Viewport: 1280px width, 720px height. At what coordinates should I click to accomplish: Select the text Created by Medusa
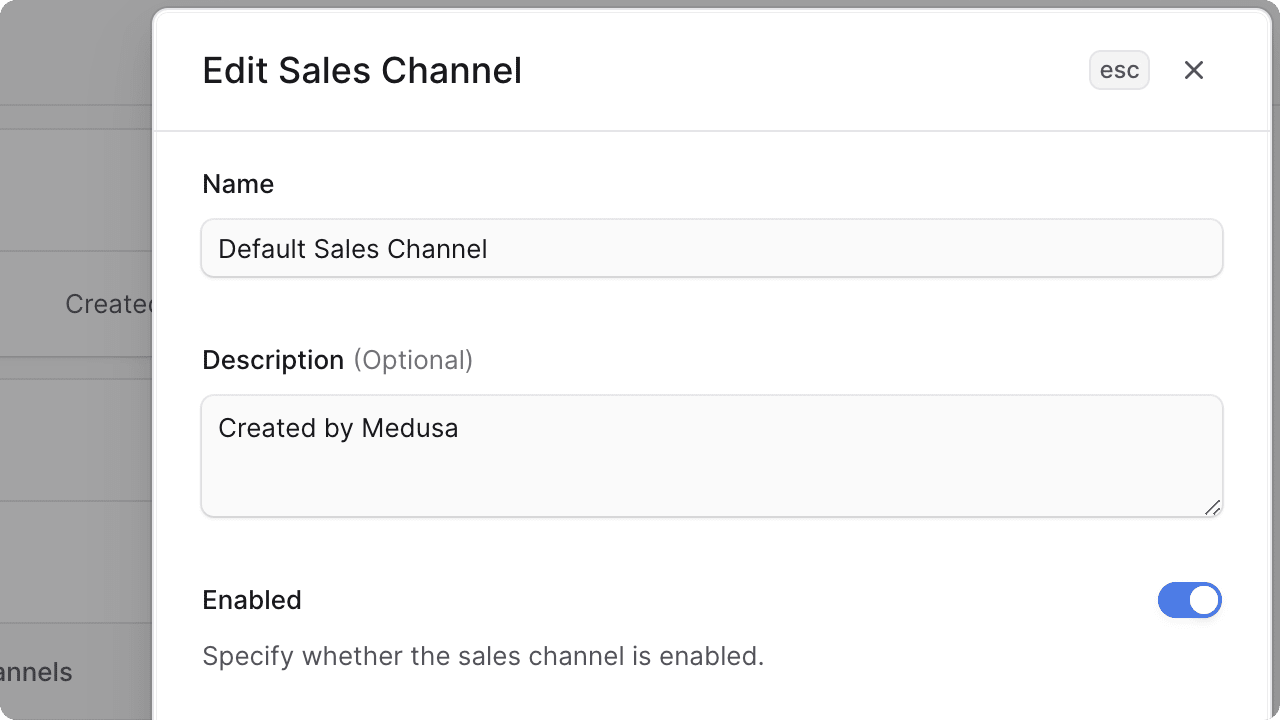click(338, 428)
